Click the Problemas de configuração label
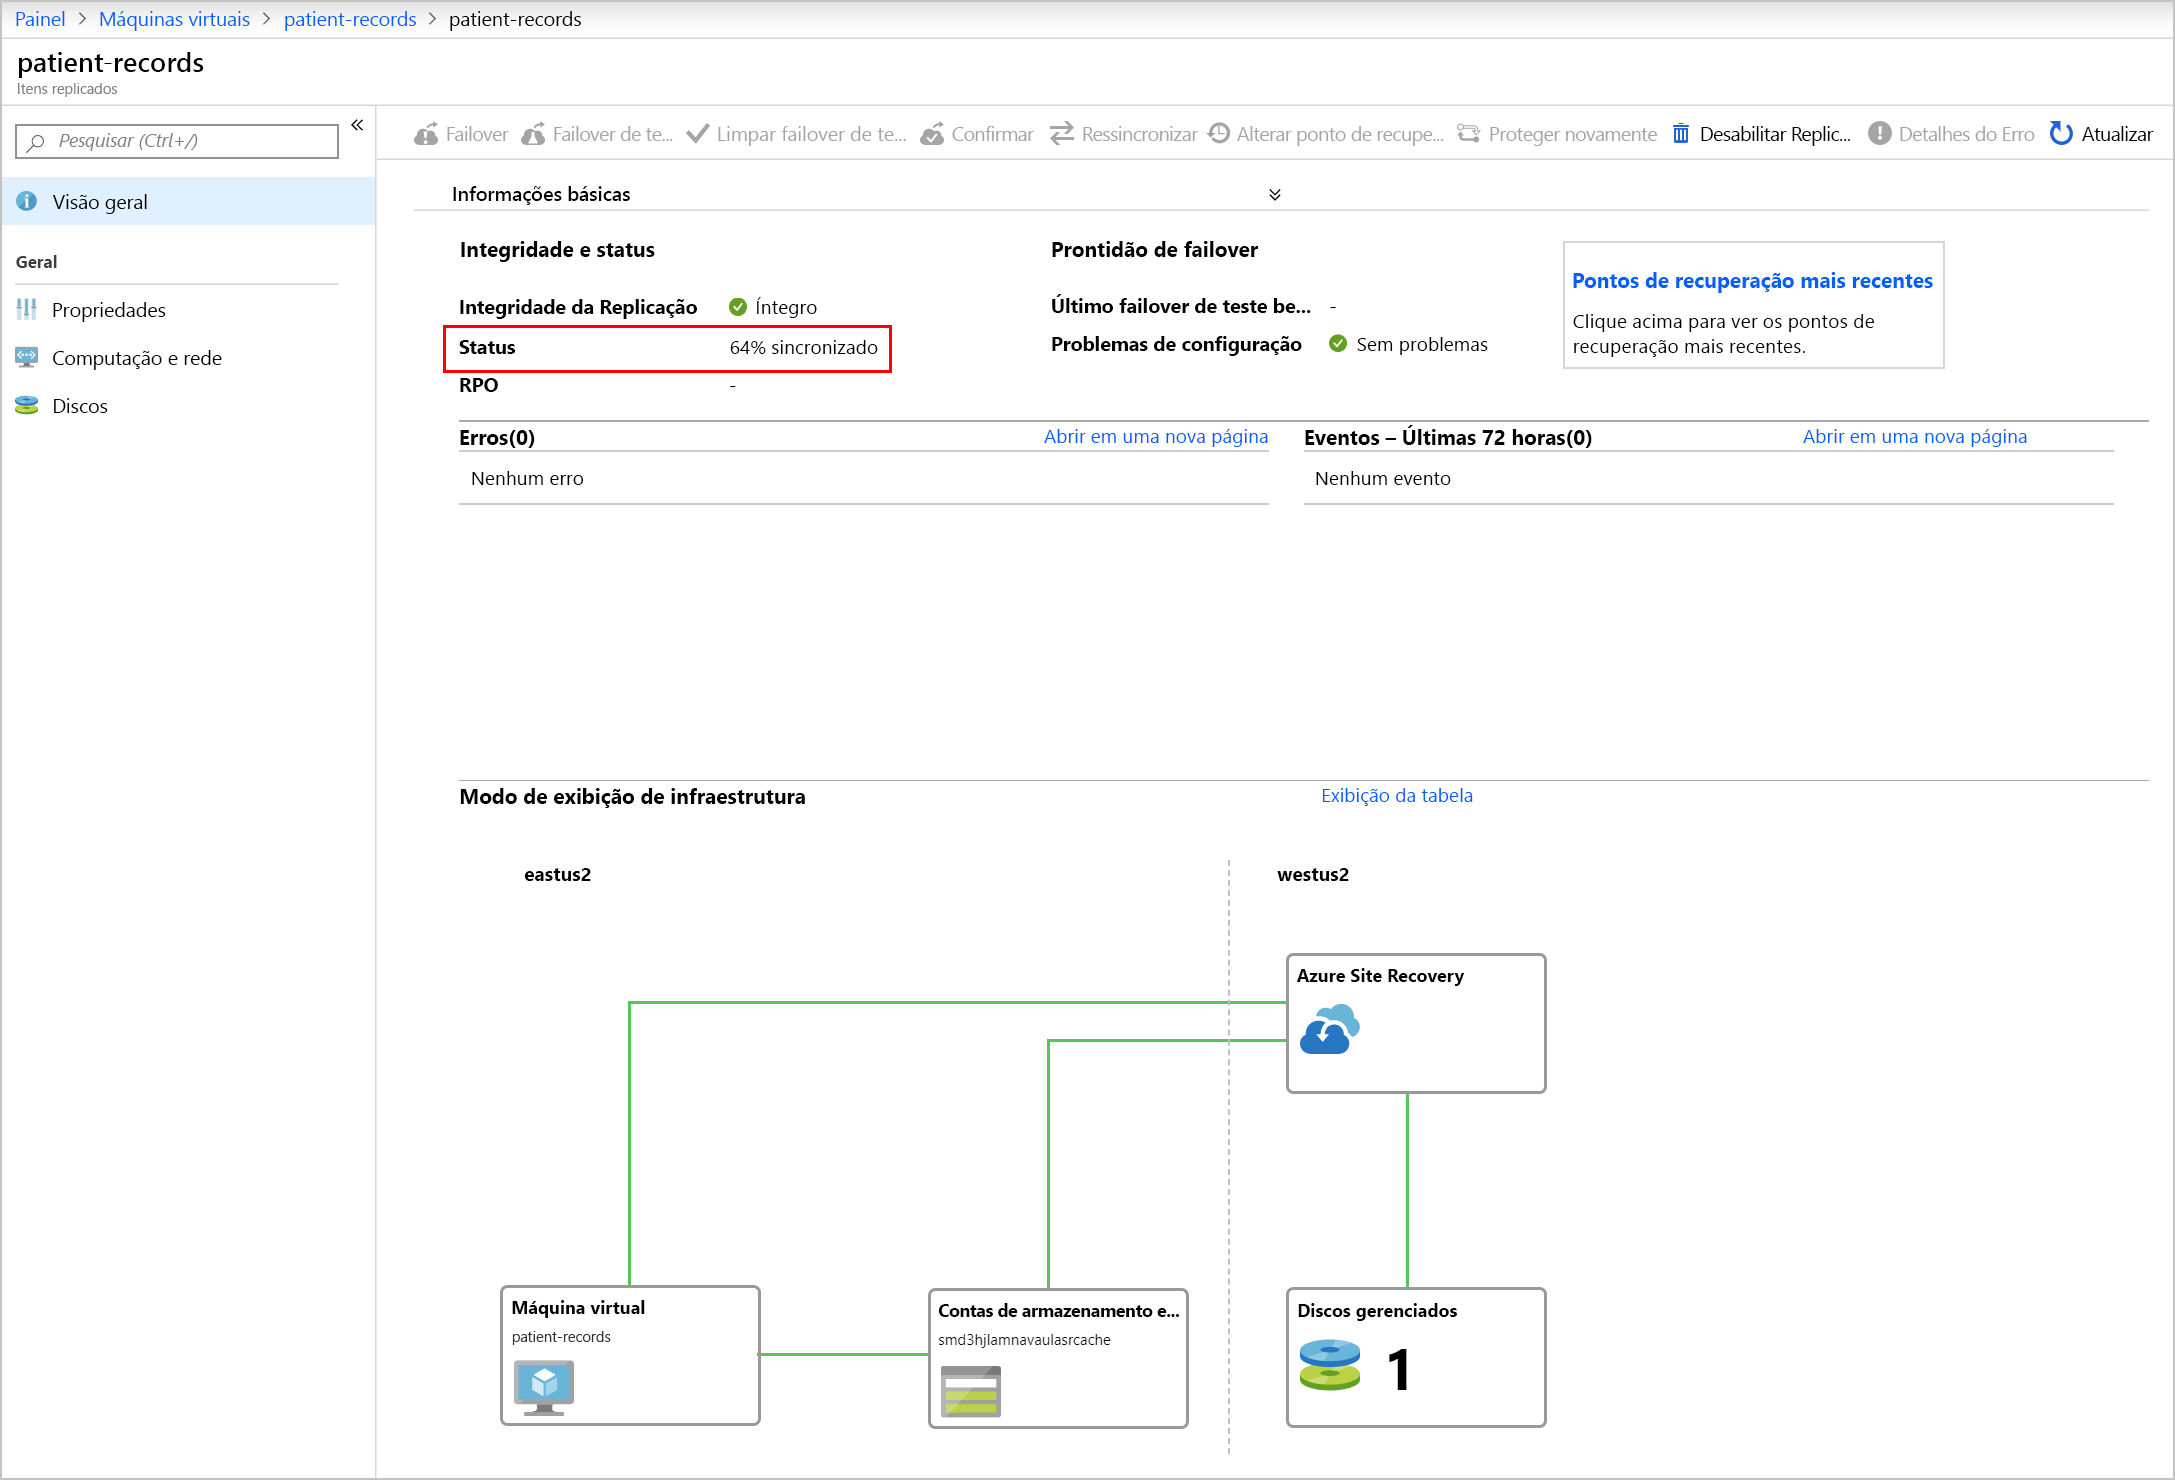2175x1480 pixels. [1176, 345]
